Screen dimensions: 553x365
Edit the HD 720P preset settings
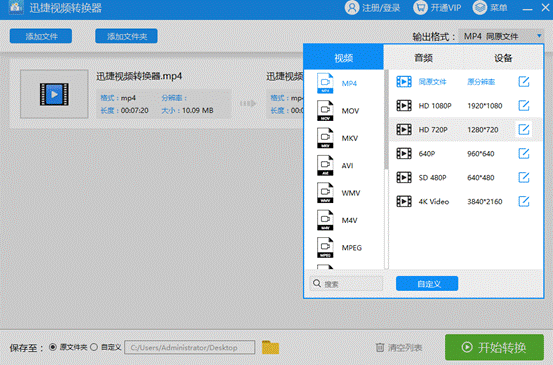coord(524,129)
